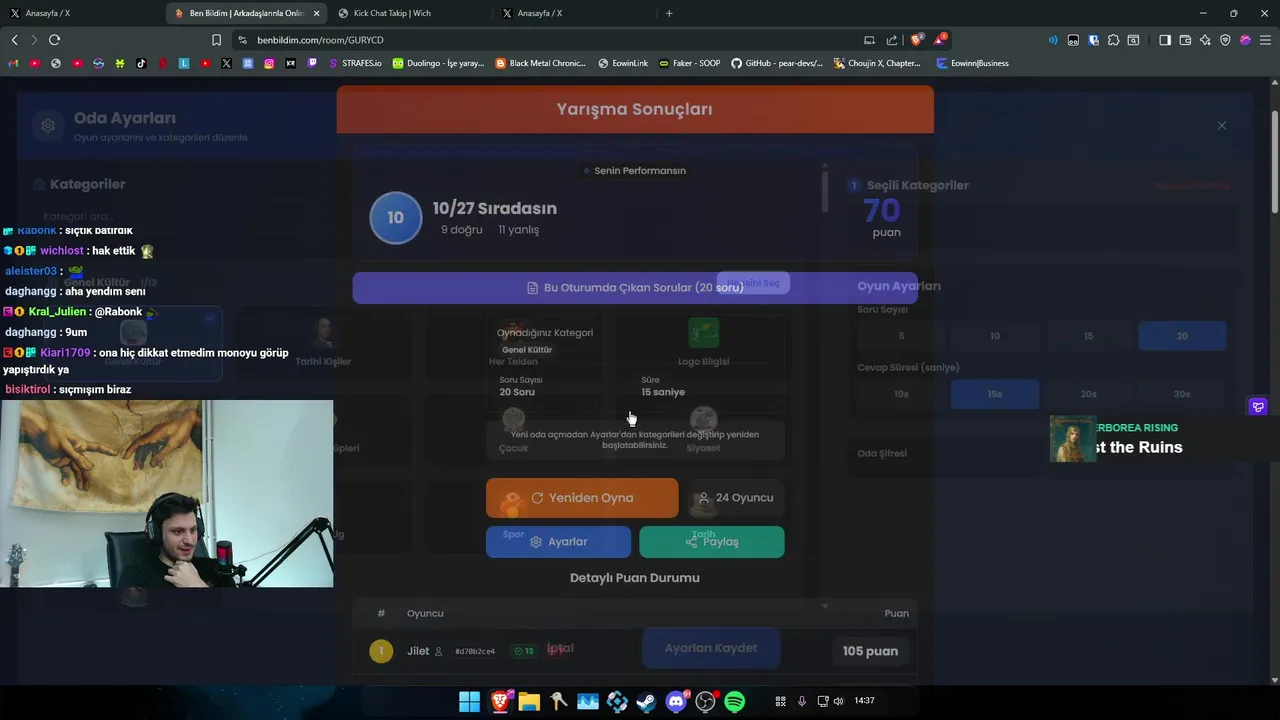Viewport: 1280px width, 720px height.
Task: Open the Gmail bookmark icon
Action: click(13, 63)
